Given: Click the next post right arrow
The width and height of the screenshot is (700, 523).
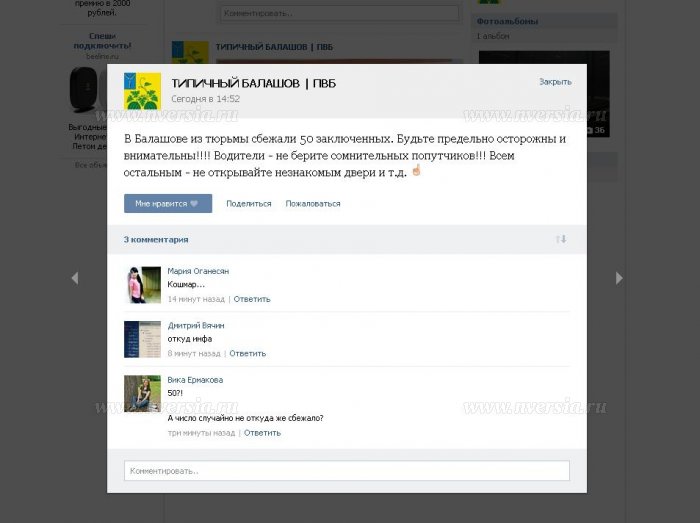Looking at the screenshot, I should [619, 278].
